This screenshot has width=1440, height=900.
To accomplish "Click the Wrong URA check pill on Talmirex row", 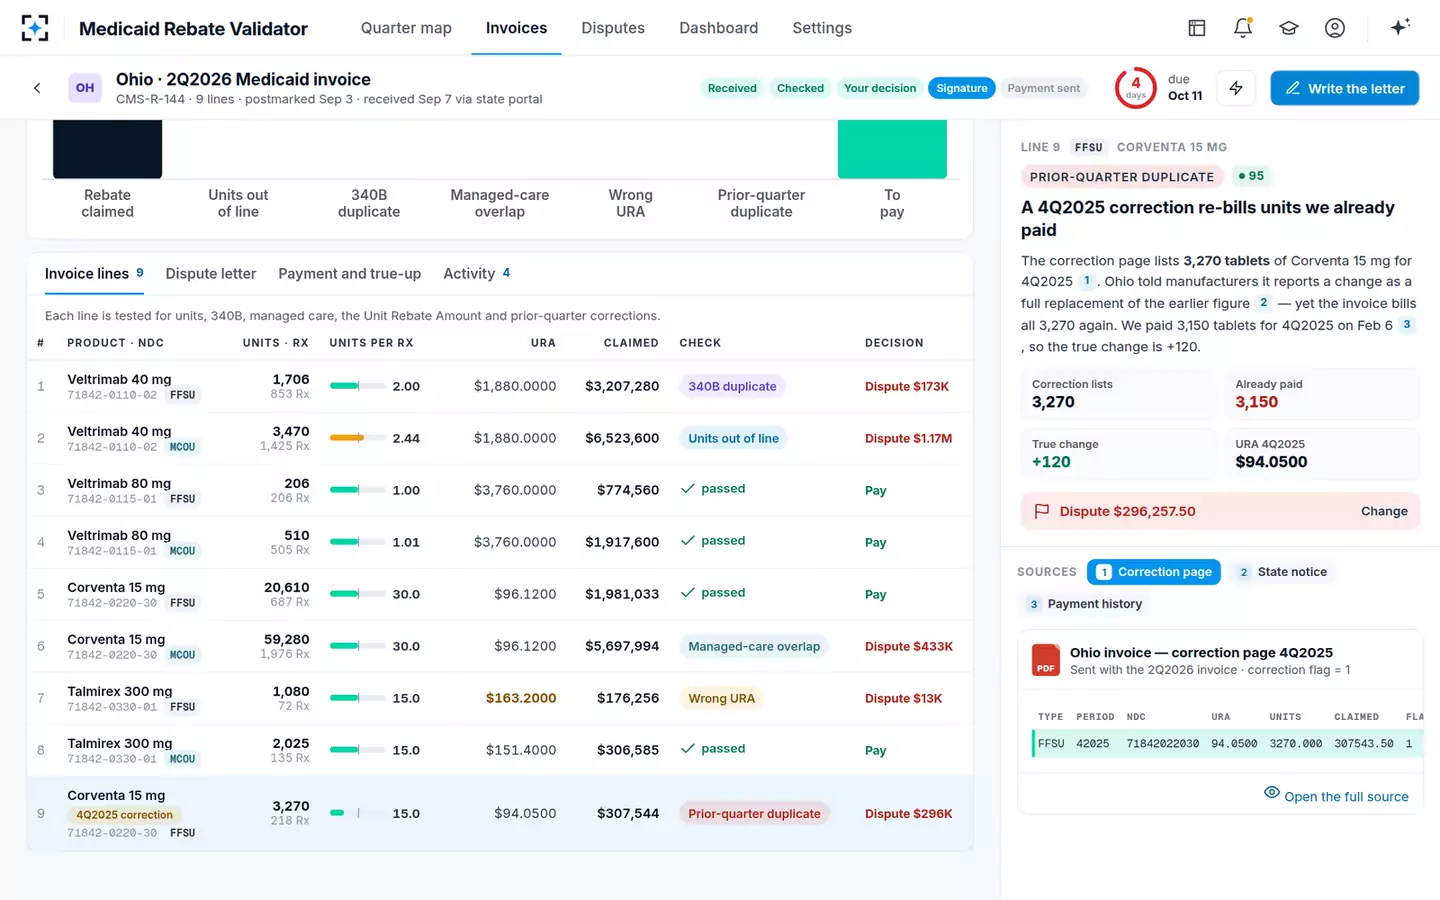I will [x=722, y=698].
